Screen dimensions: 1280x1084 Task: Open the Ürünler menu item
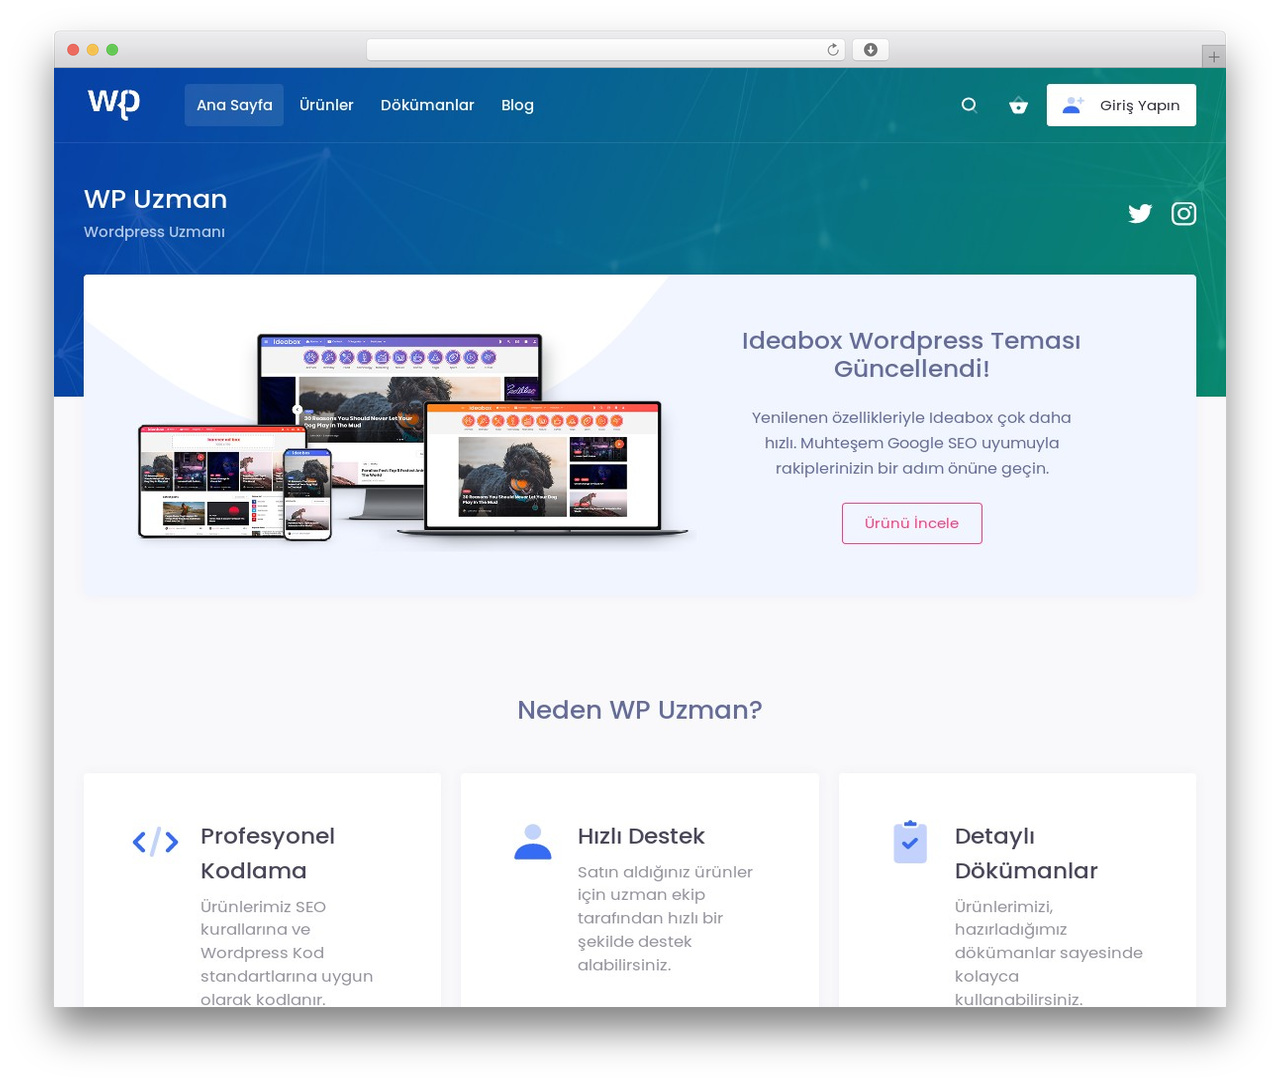coord(326,105)
